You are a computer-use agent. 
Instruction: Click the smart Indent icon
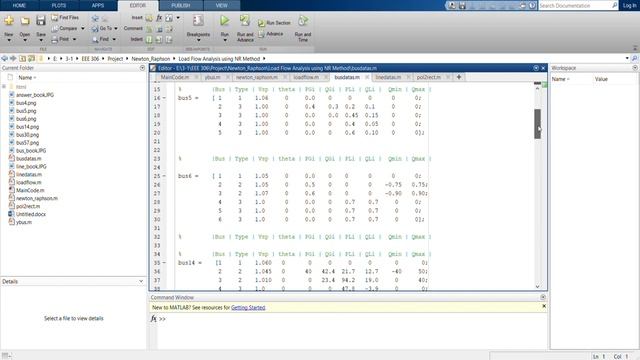[x=149, y=40]
